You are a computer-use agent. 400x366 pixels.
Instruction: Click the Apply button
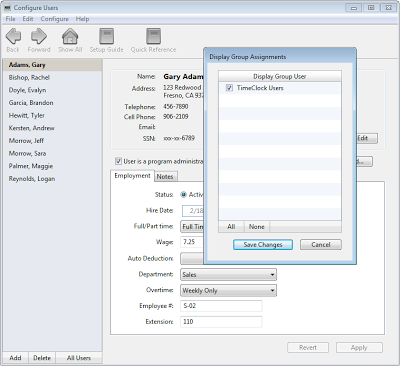pyautogui.click(x=359, y=348)
